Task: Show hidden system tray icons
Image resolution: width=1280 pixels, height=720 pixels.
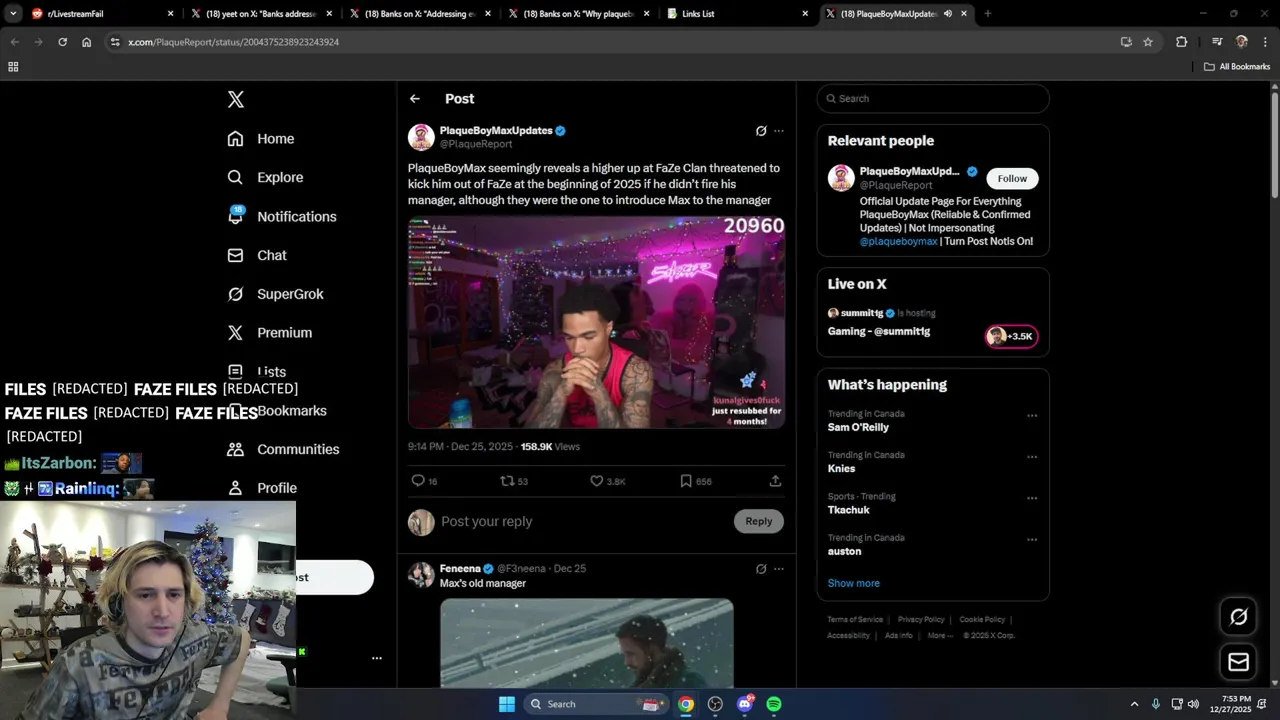Action: (1134, 704)
